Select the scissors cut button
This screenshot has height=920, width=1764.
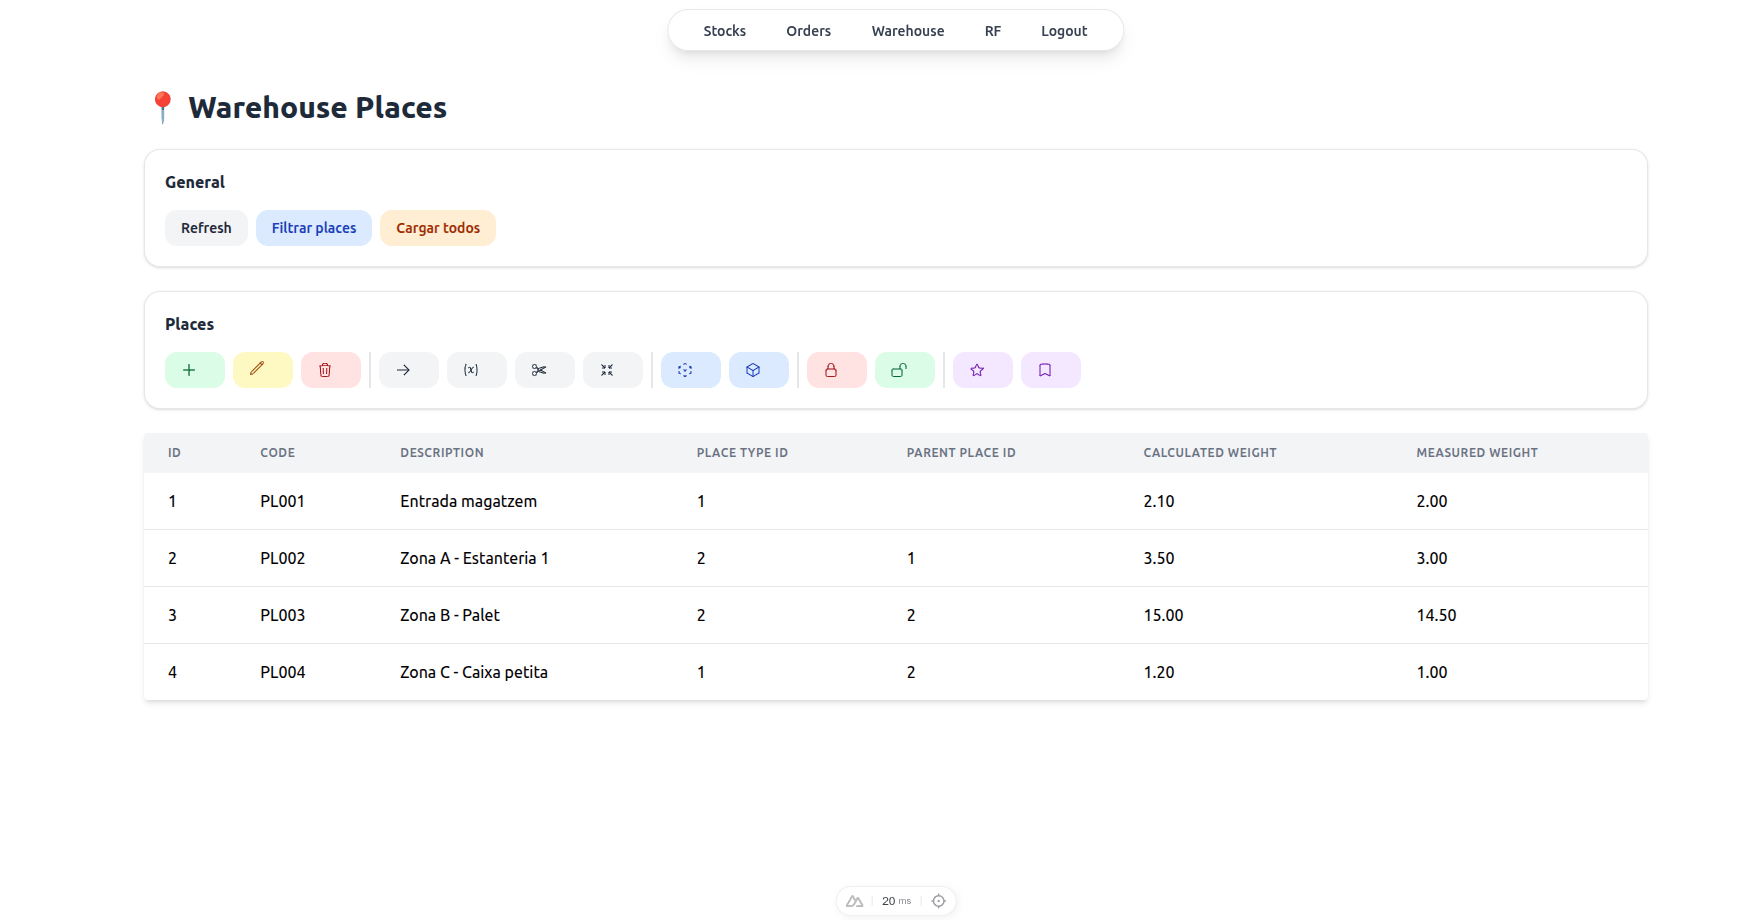coord(544,370)
